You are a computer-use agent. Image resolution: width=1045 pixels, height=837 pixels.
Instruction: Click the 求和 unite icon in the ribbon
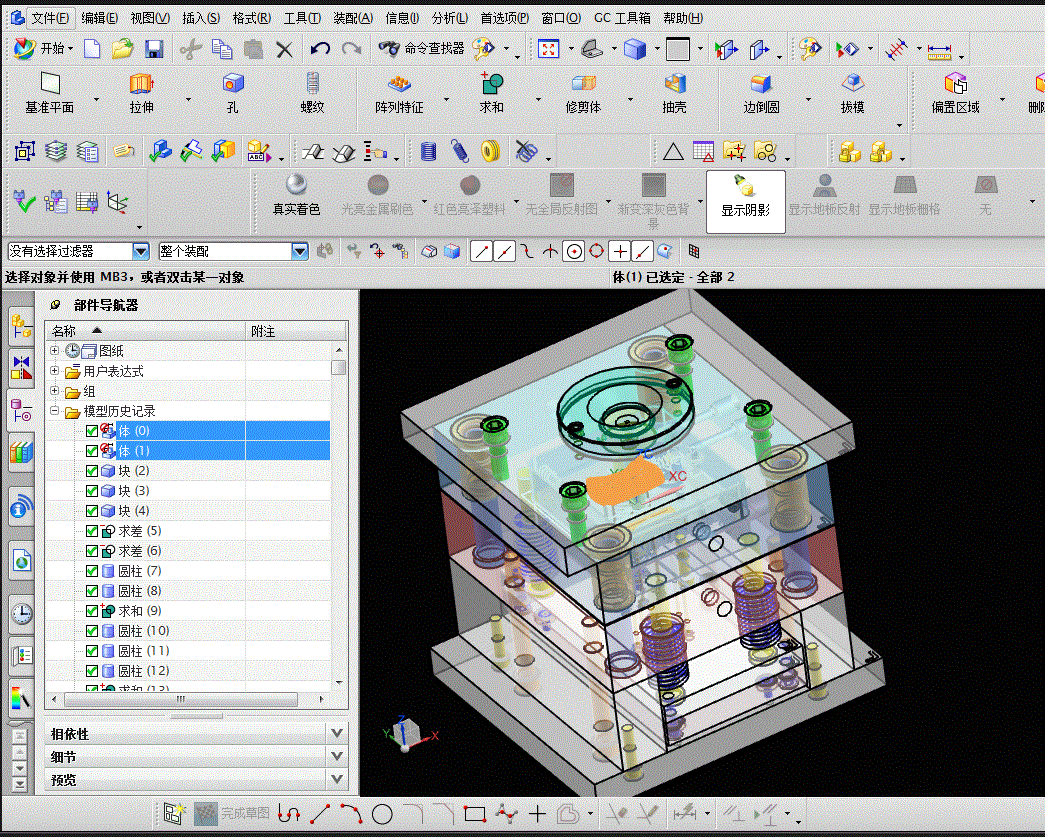click(x=492, y=93)
